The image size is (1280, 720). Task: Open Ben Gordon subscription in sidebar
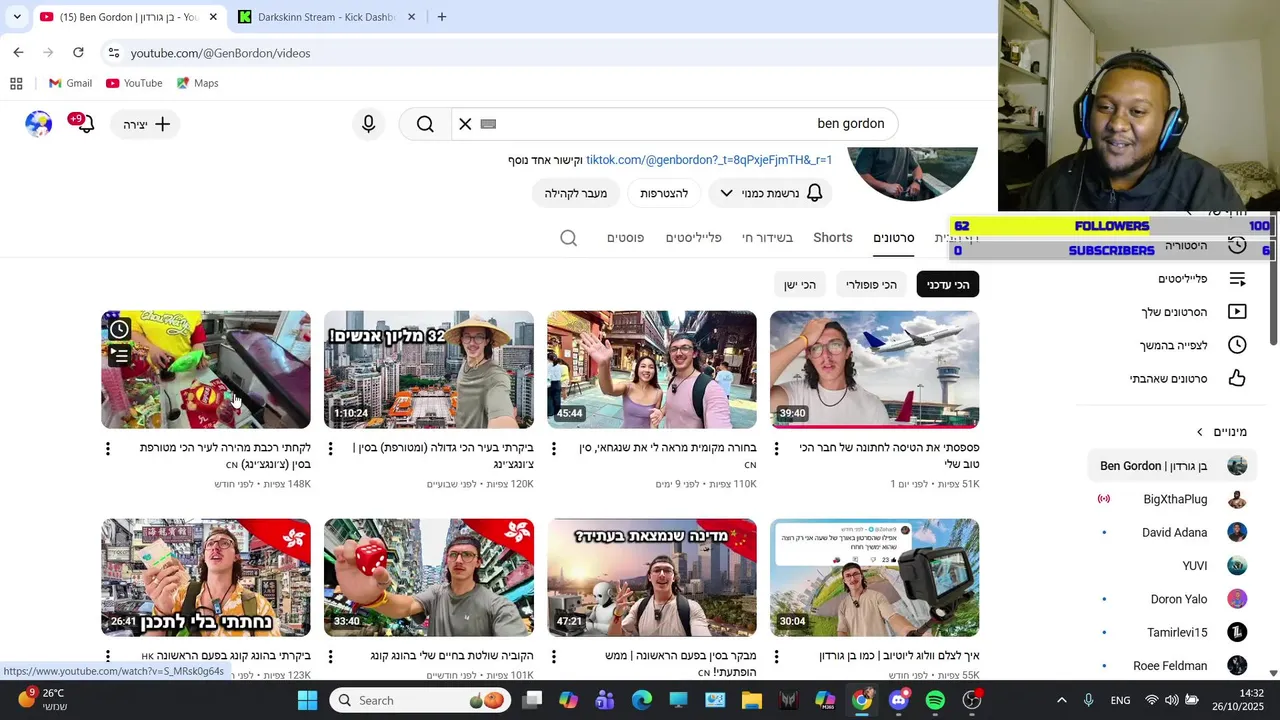[1174, 466]
